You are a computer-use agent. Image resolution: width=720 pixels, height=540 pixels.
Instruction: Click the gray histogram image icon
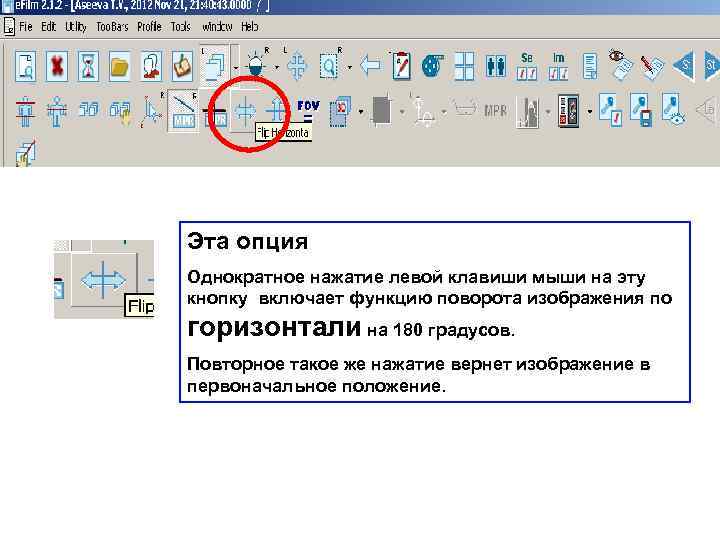click(x=527, y=112)
